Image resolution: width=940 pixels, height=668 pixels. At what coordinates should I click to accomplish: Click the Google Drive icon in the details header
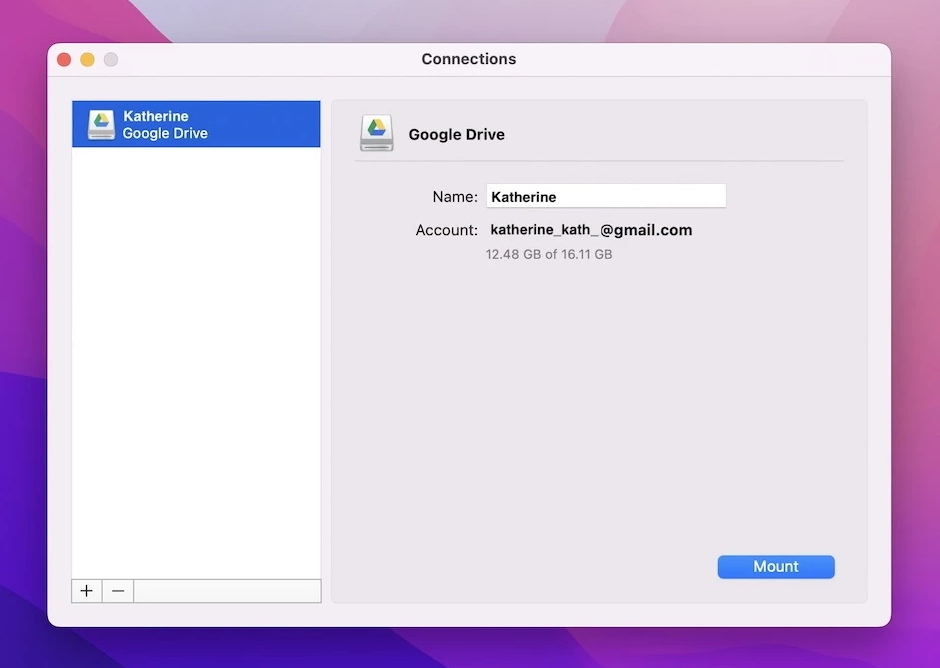[376, 133]
